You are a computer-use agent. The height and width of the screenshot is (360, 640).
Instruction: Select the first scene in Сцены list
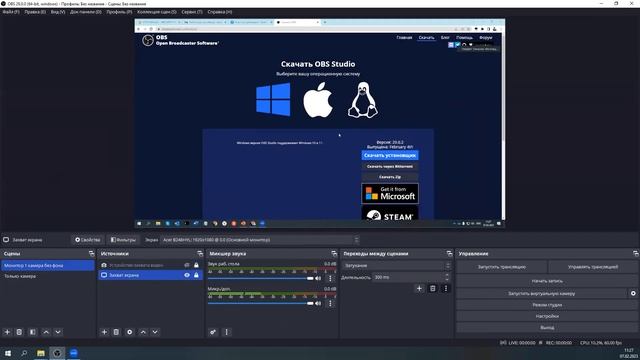(x=47, y=265)
